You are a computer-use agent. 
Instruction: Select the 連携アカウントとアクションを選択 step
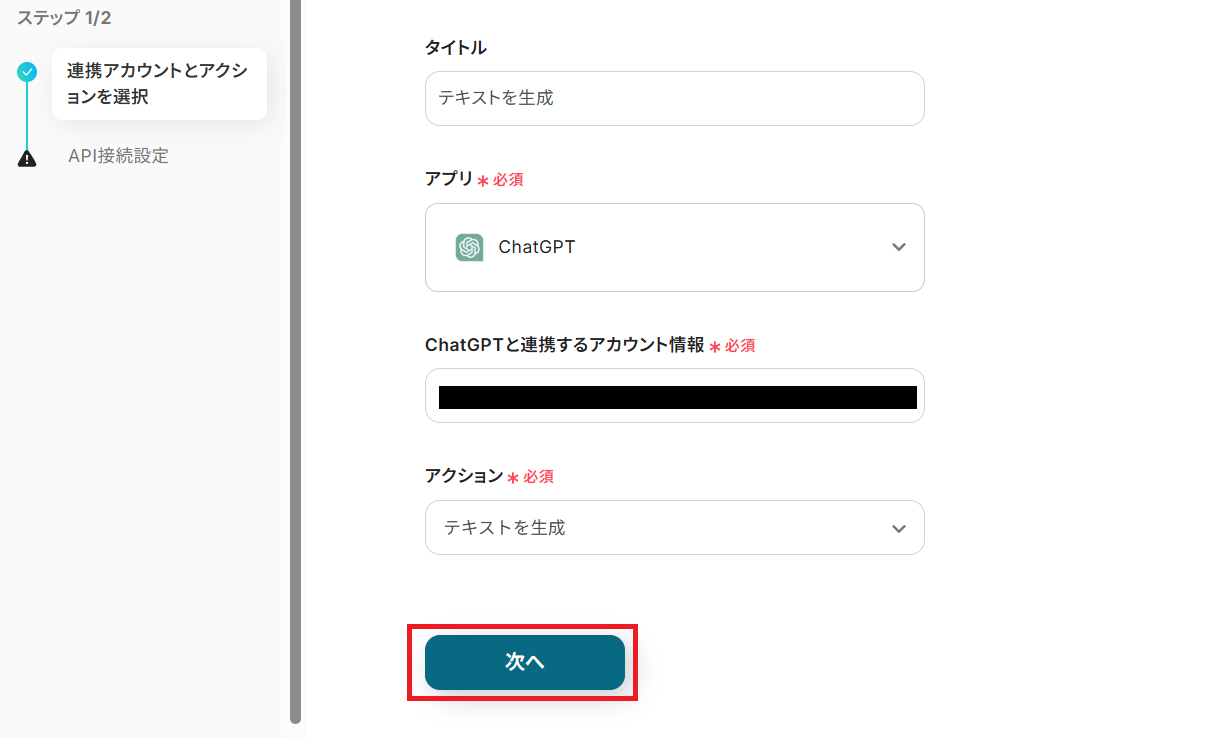click(158, 84)
